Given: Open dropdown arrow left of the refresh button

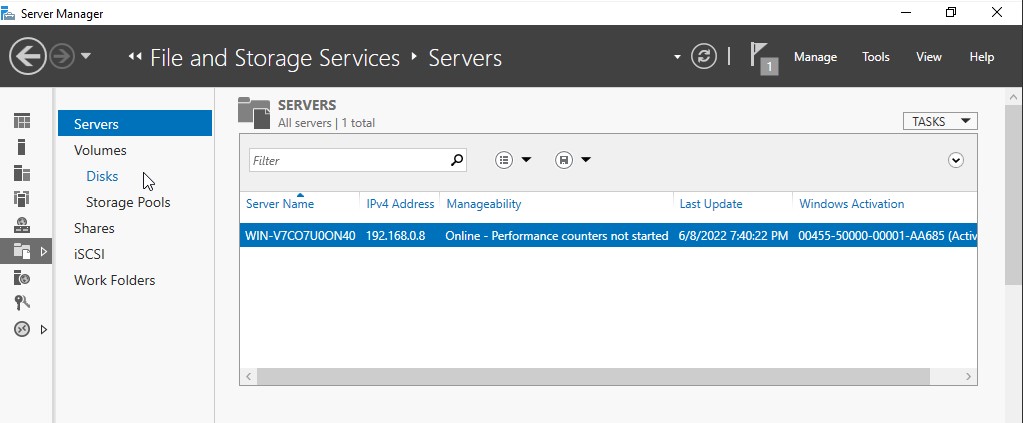Looking at the screenshot, I should point(677,57).
